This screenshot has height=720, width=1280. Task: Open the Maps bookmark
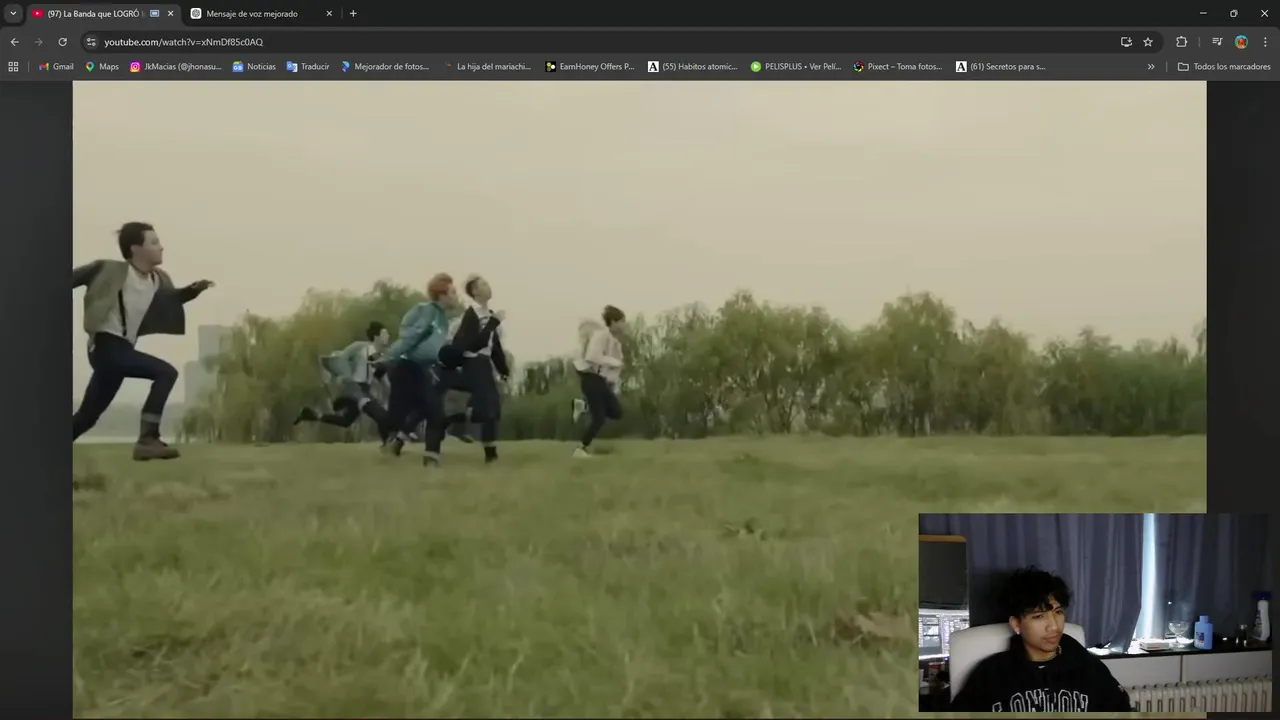[102, 67]
